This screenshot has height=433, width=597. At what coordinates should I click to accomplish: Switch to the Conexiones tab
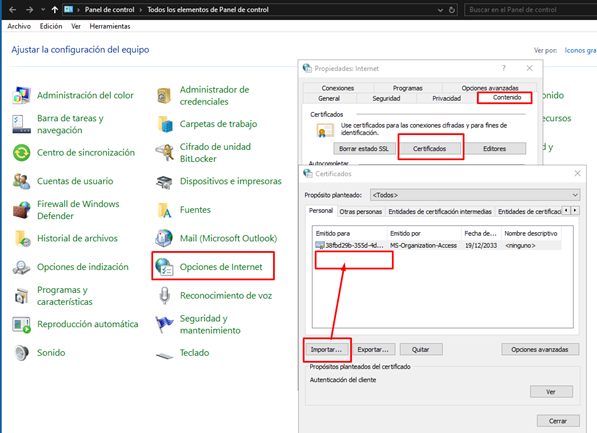[x=338, y=88]
